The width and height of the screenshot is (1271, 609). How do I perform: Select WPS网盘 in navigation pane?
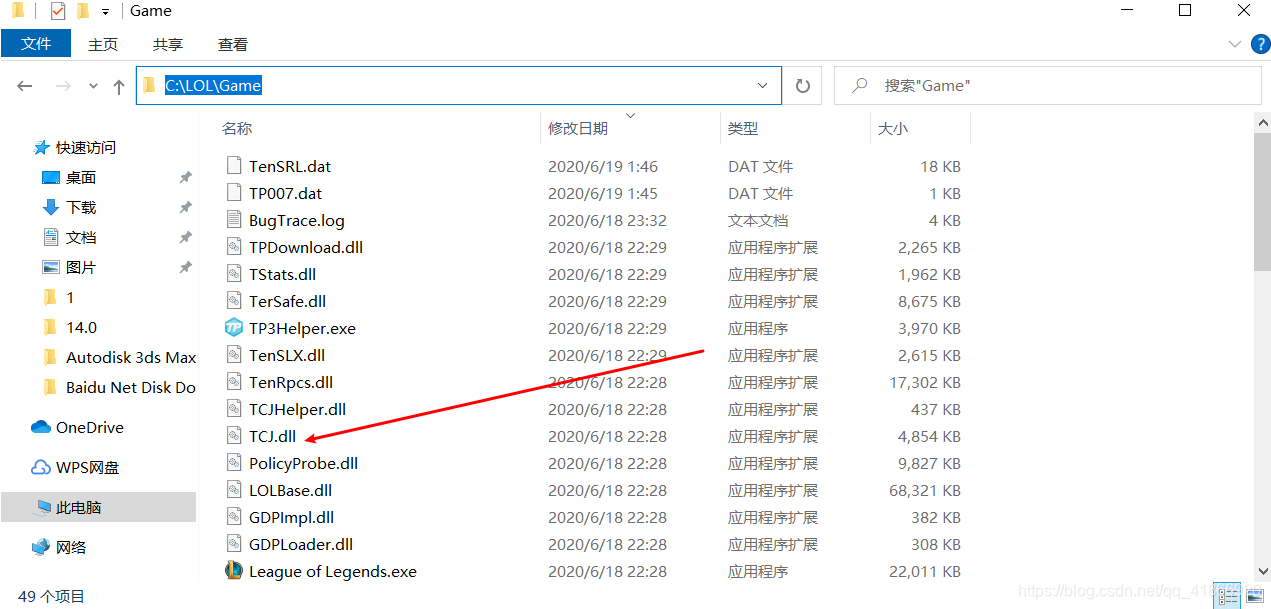point(88,467)
